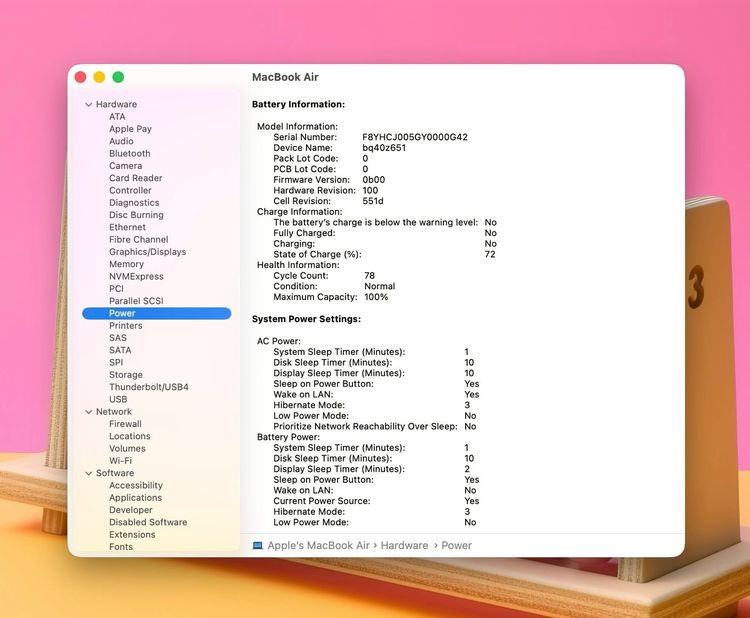Click the yellow minimize button
This screenshot has height=618, width=750.
pos(99,77)
